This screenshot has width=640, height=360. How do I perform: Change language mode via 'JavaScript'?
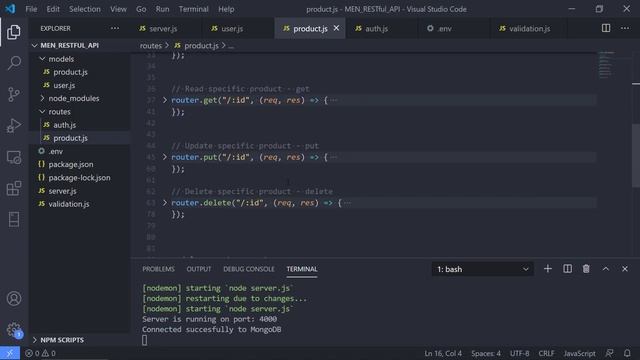pos(579,353)
